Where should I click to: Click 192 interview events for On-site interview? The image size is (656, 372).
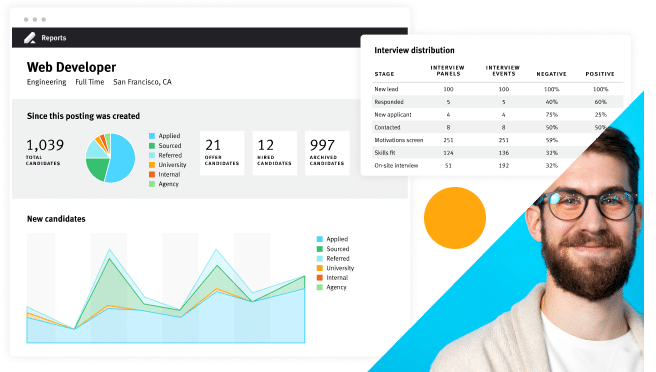[x=504, y=166]
